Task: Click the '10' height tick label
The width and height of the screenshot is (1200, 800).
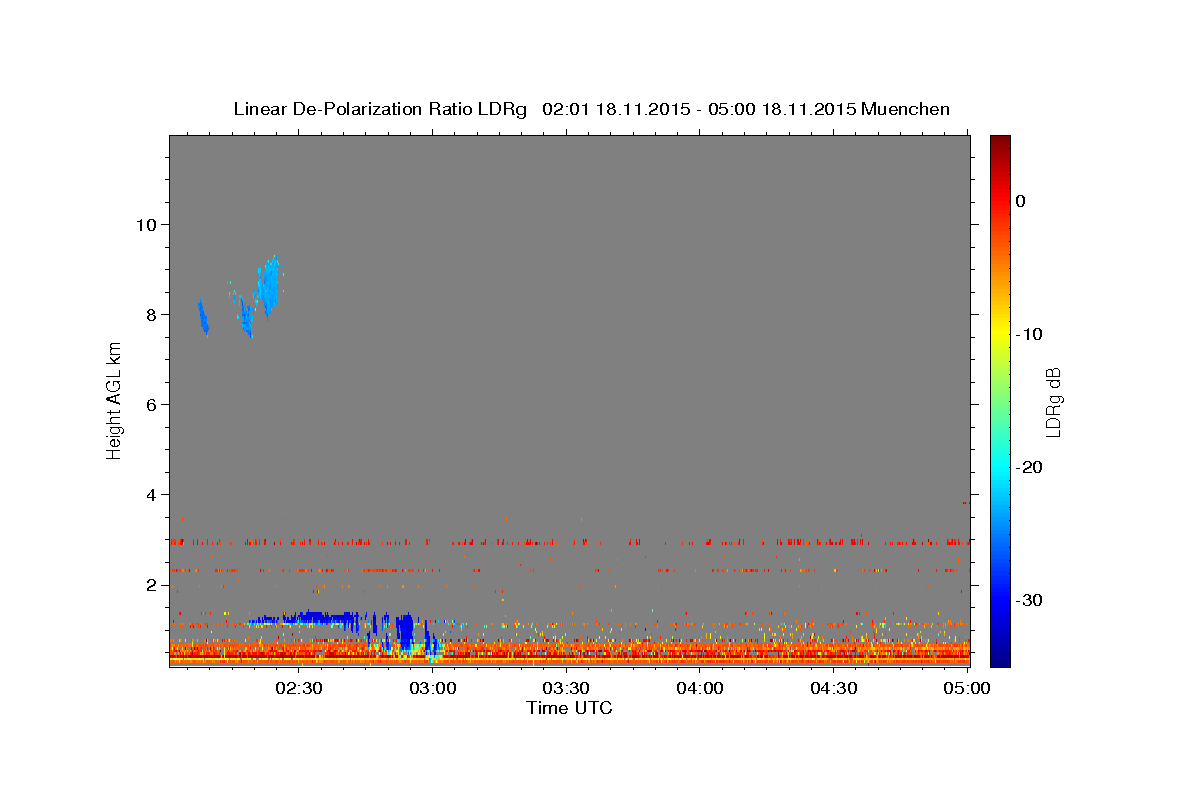Action: (145, 224)
